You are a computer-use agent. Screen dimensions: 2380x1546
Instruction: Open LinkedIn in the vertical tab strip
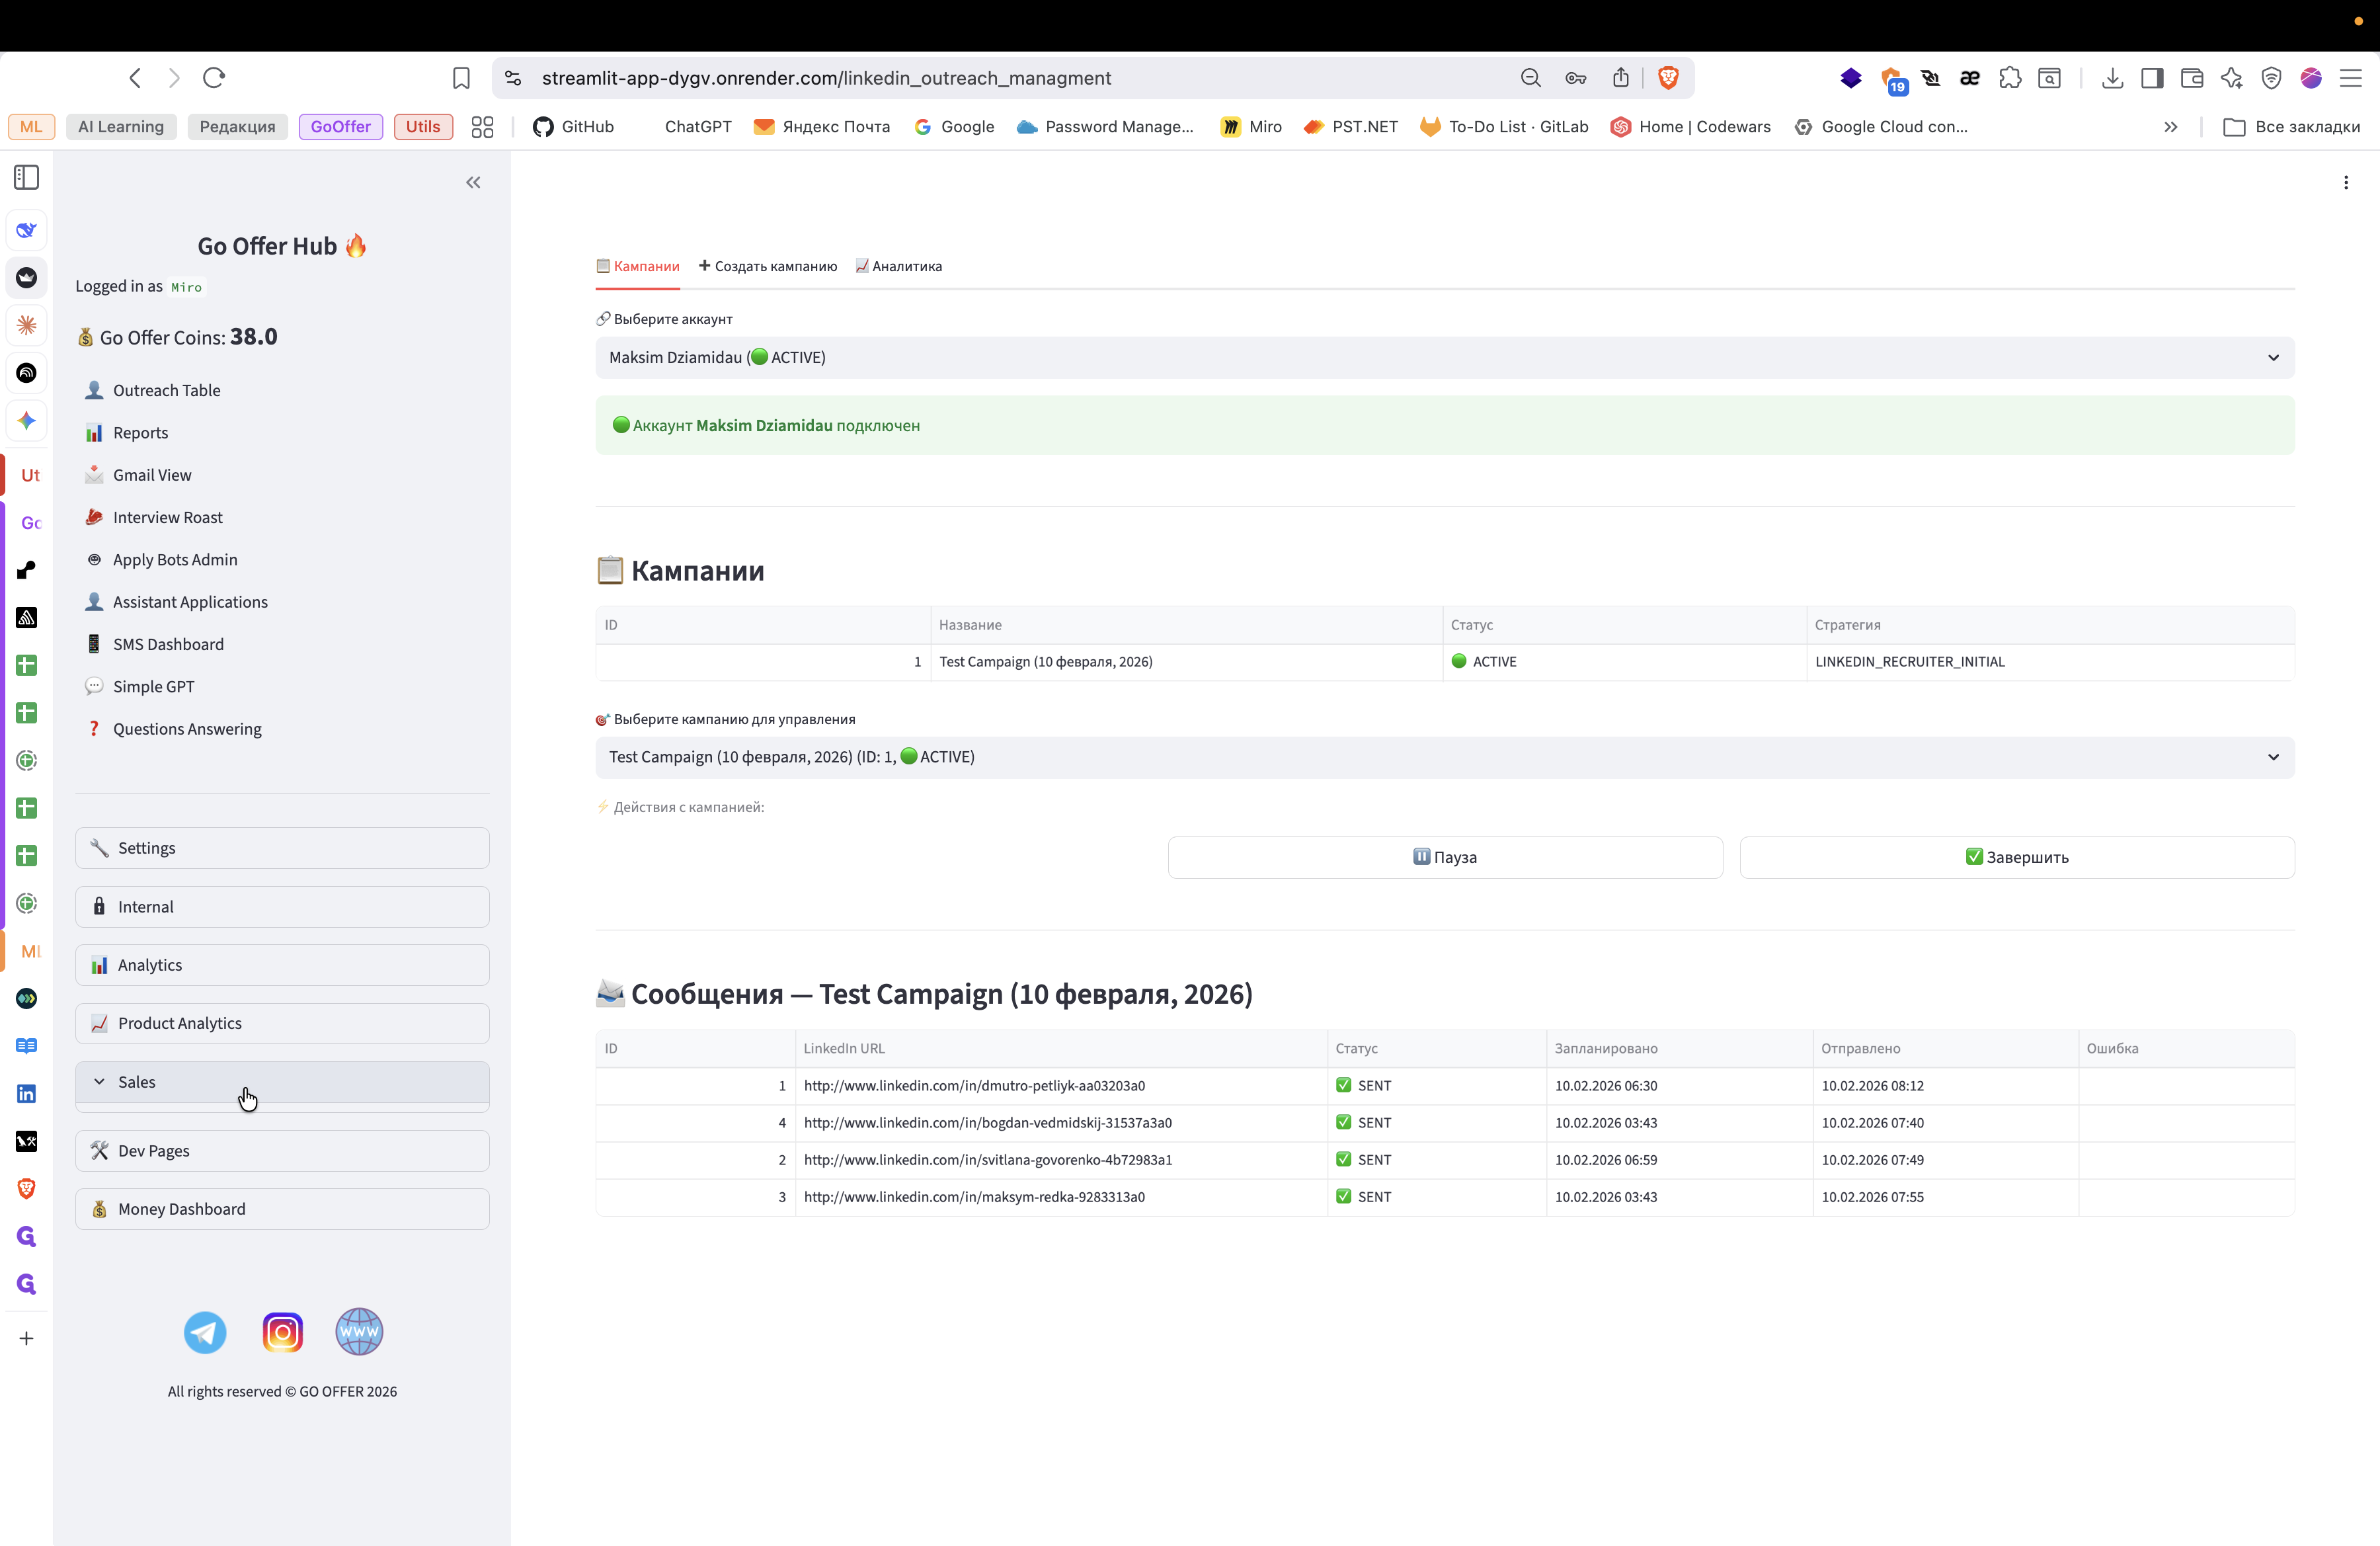pyautogui.click(x=27, y=1094)
